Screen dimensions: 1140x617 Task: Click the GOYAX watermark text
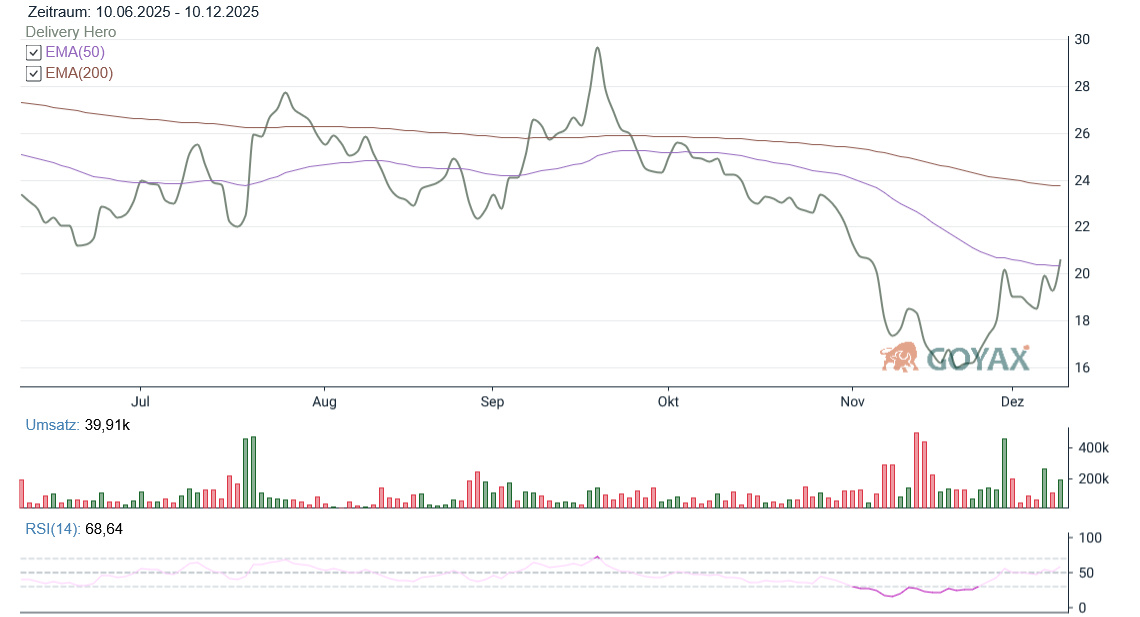click(978, 358)
